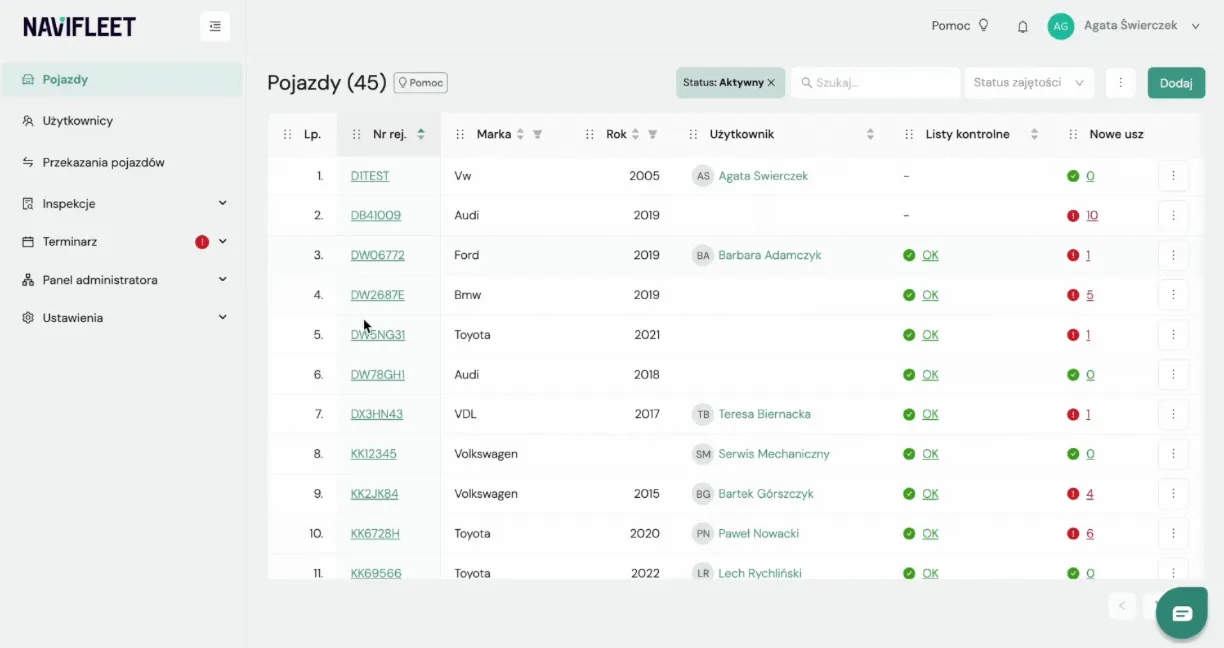The image size is (1224, 648).
Task: Click the year 2005 cell
Action: [x=644, y=176]
